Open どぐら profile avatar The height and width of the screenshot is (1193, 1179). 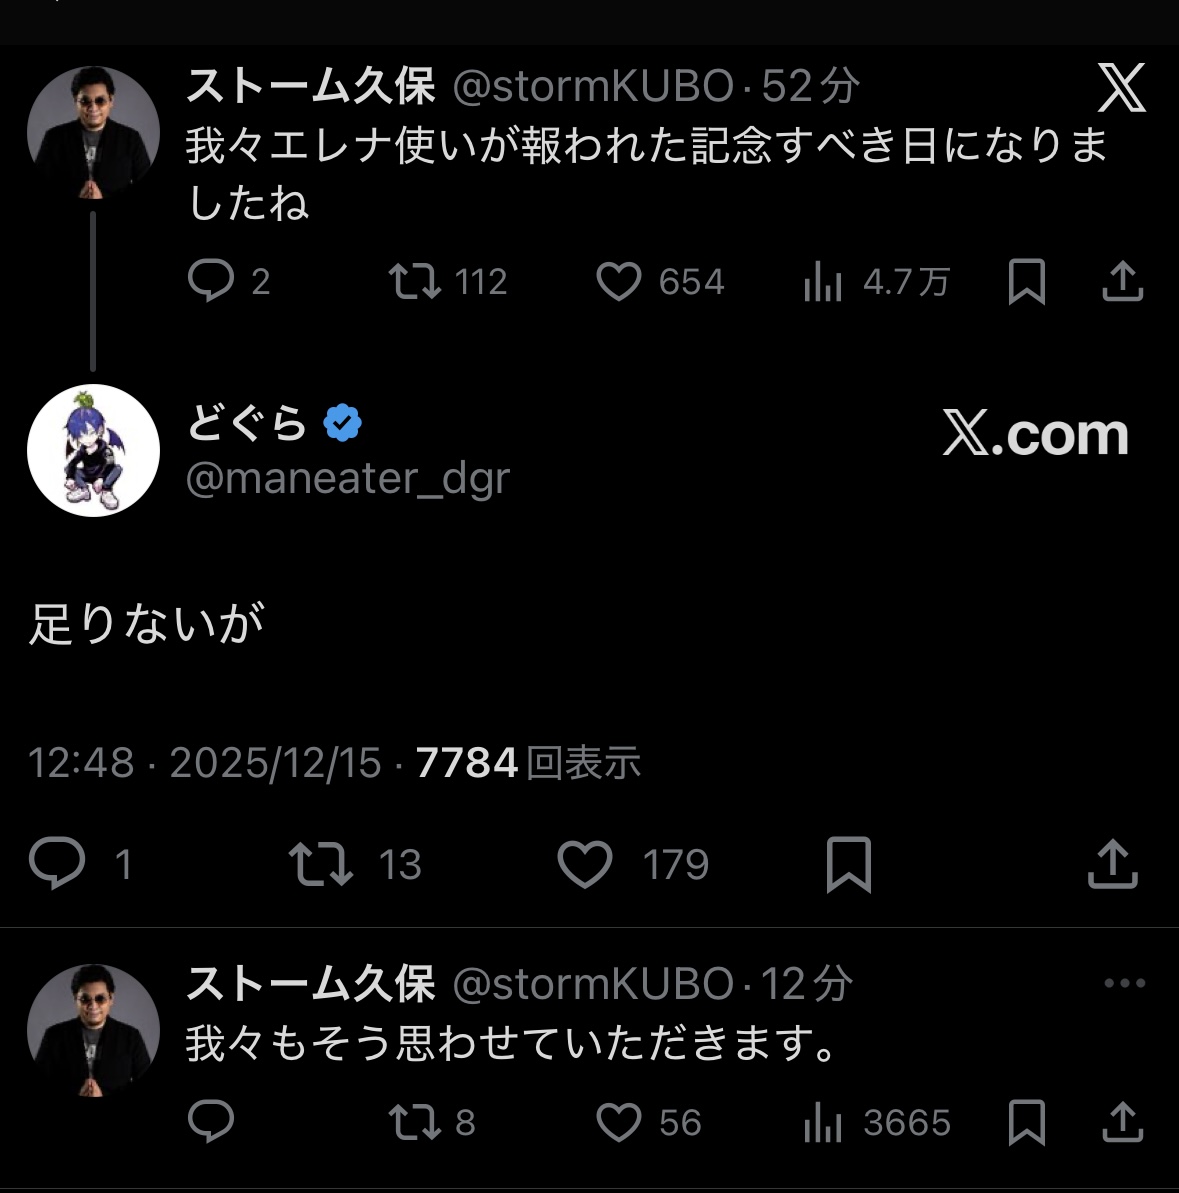[x=93, y=450]
